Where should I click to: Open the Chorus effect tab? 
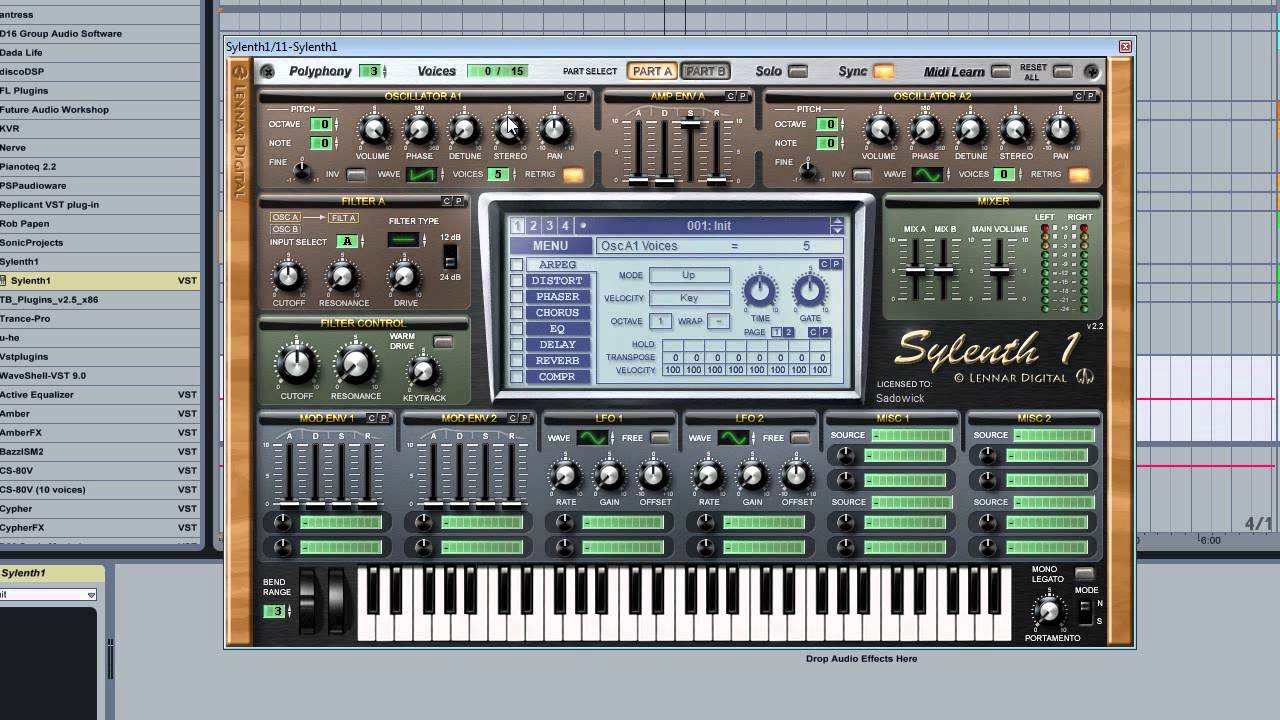[557, 313]
